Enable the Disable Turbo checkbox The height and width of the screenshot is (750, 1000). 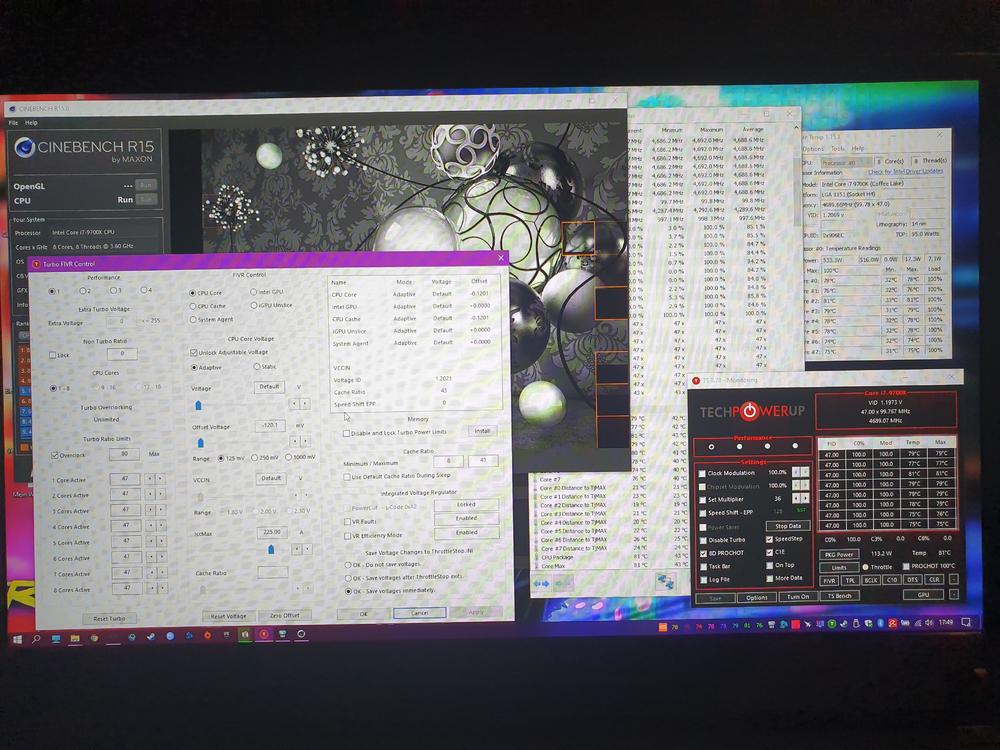point(702,540)
